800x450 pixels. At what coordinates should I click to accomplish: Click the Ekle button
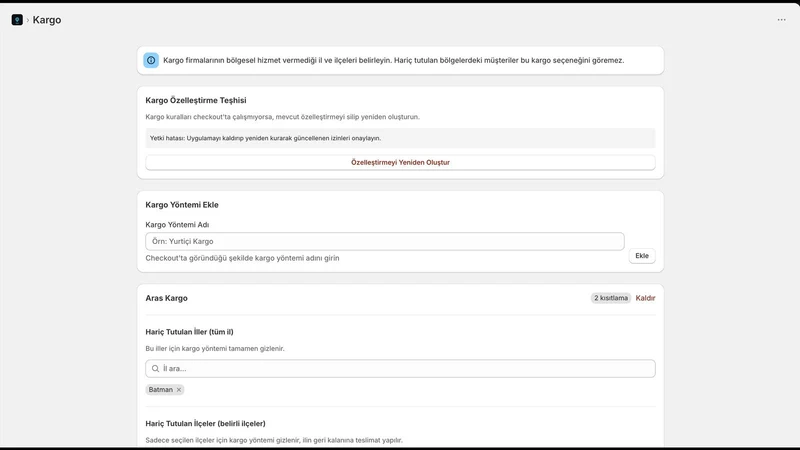(x=642, y=256)
